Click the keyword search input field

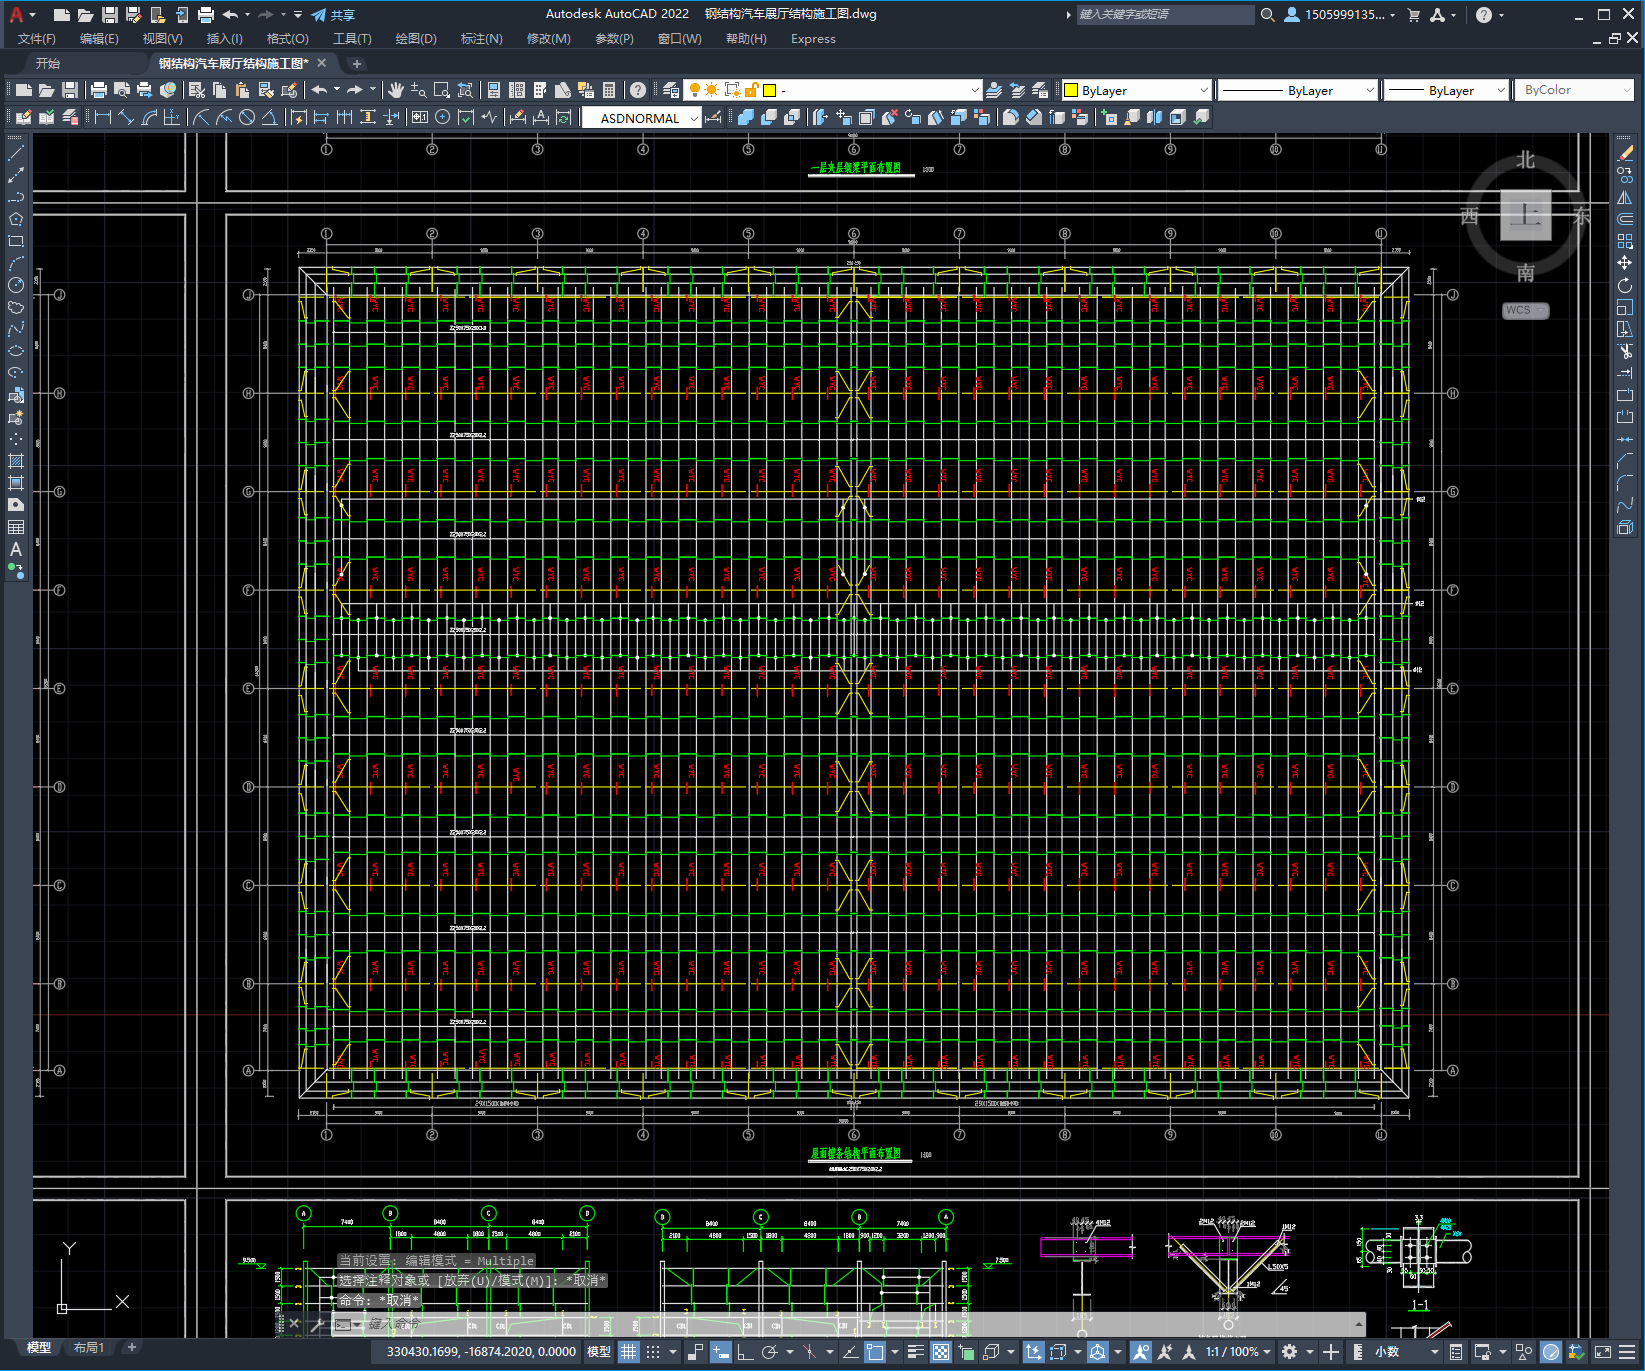coord(1165,14)
